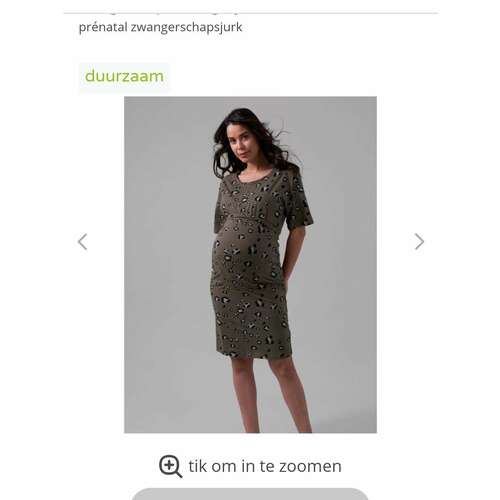Click the 'tik om in te zoomen' text
Image resolution: width=500 pixels, height=500 pixels.
[x=265, y=466]
